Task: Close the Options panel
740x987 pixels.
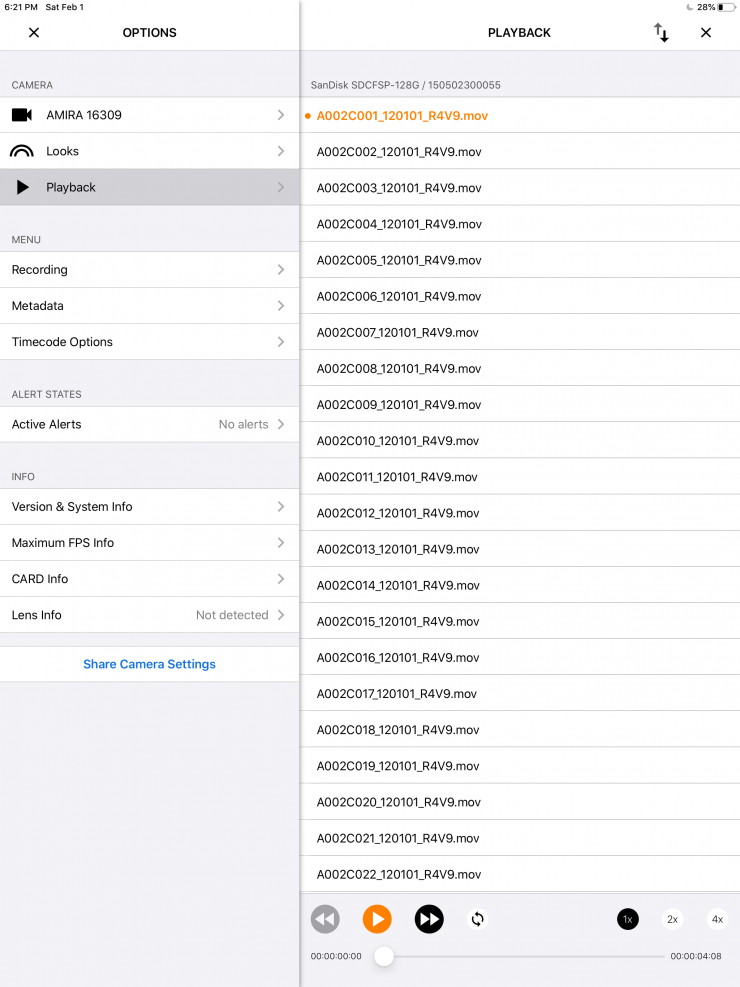Action: click(x=34, y=33)
